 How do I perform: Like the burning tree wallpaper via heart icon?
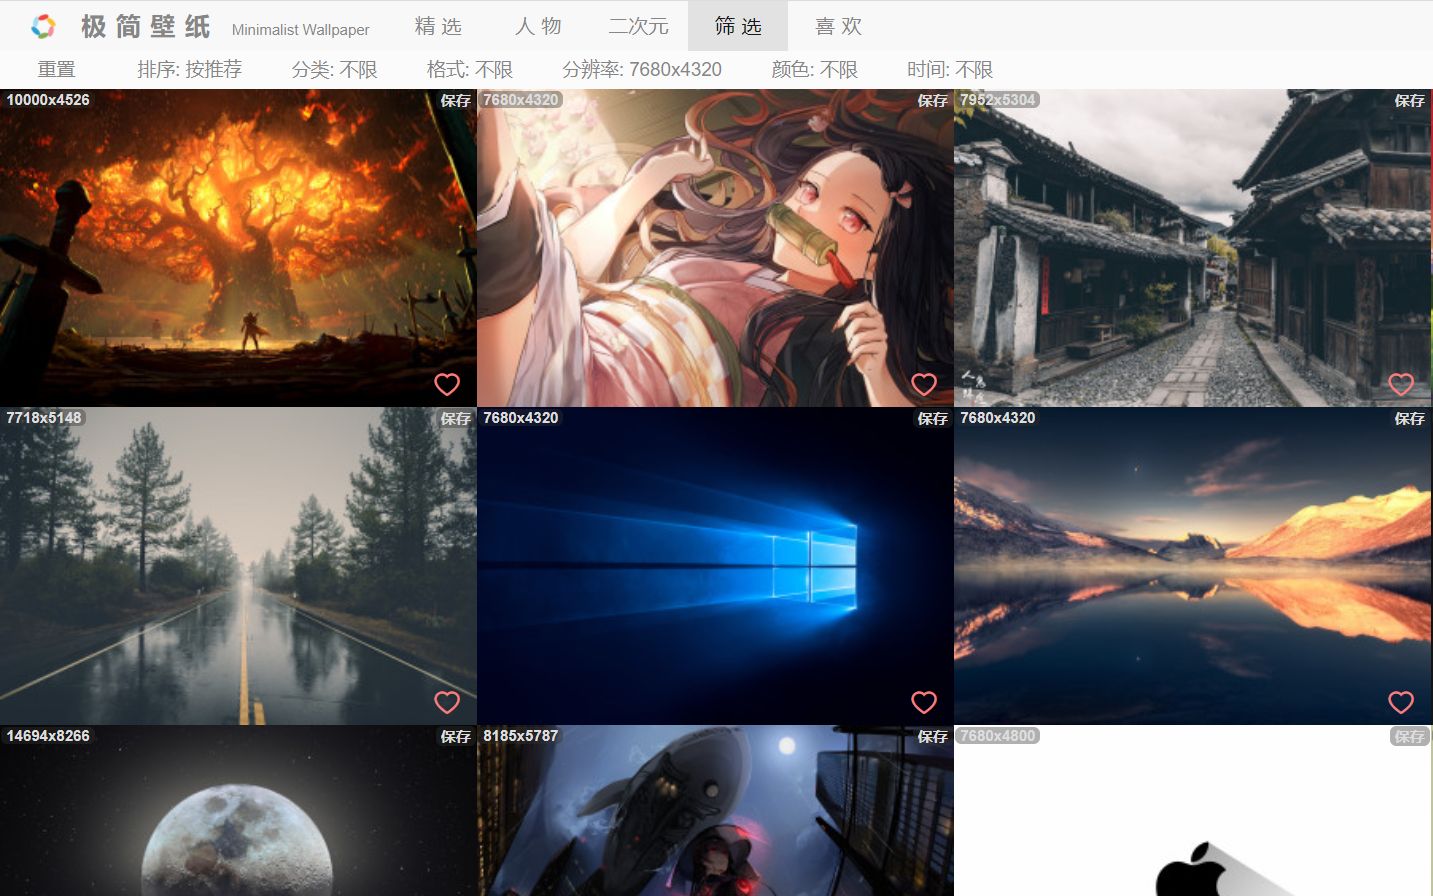tap(447, 384)
